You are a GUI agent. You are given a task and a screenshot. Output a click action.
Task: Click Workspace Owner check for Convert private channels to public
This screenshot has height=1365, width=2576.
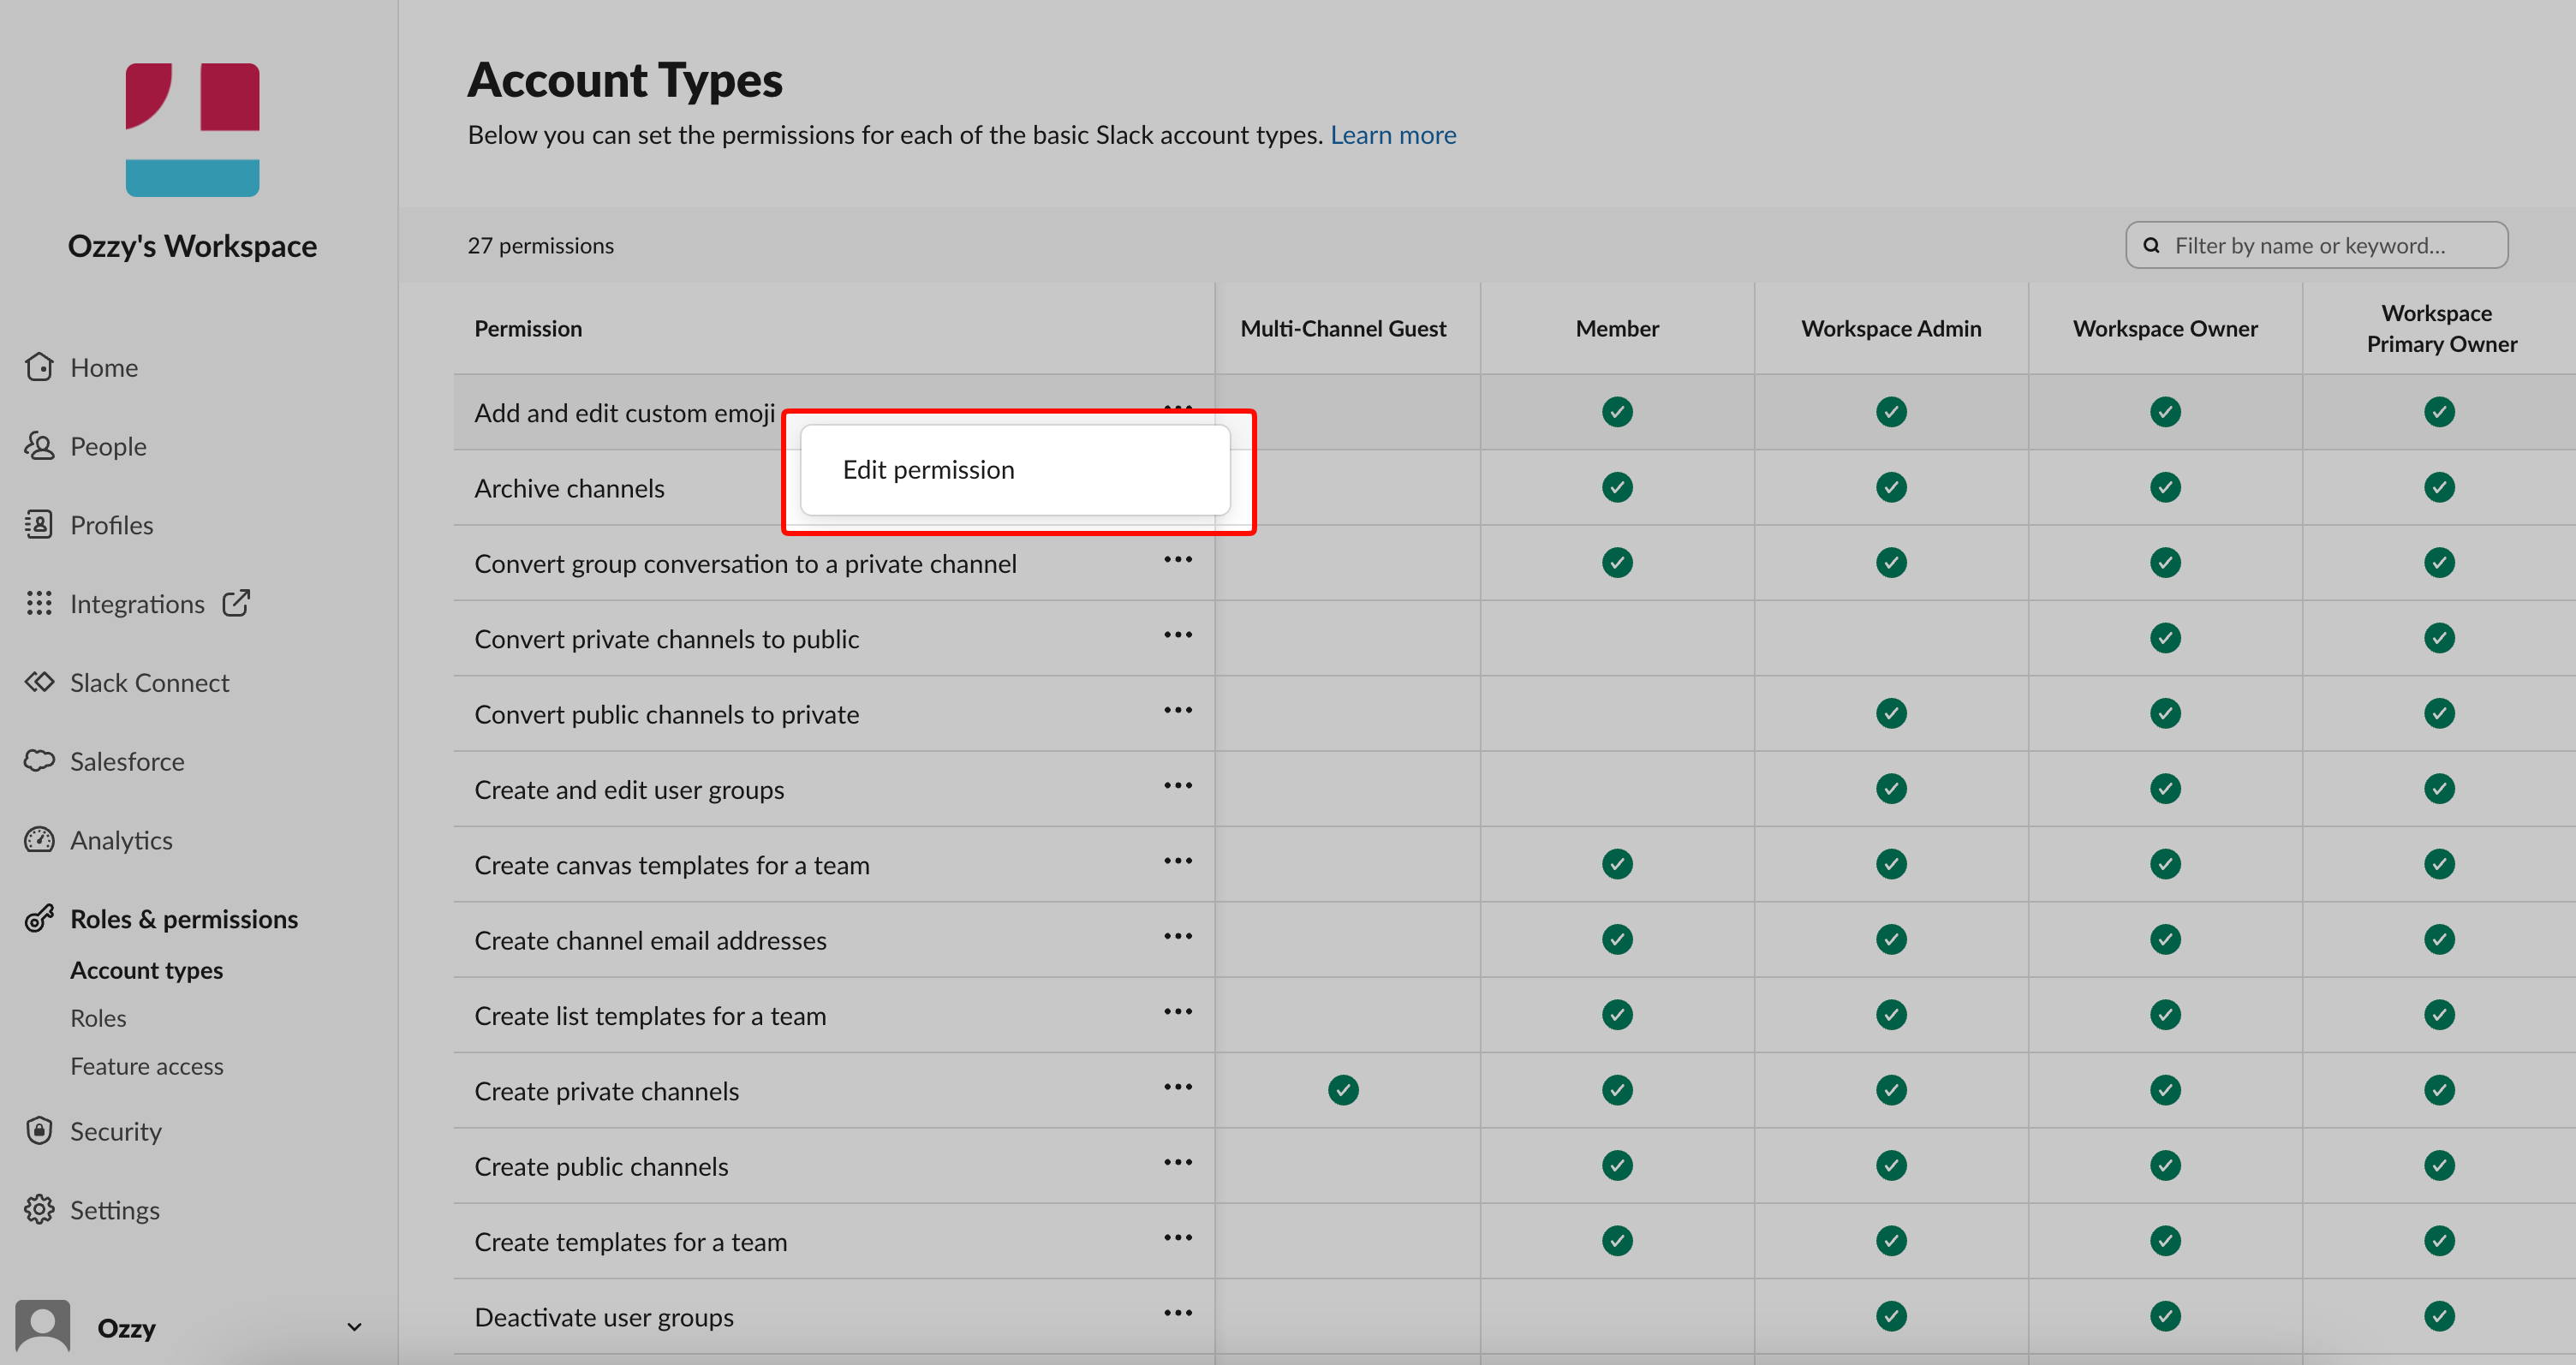[2164, 638]
